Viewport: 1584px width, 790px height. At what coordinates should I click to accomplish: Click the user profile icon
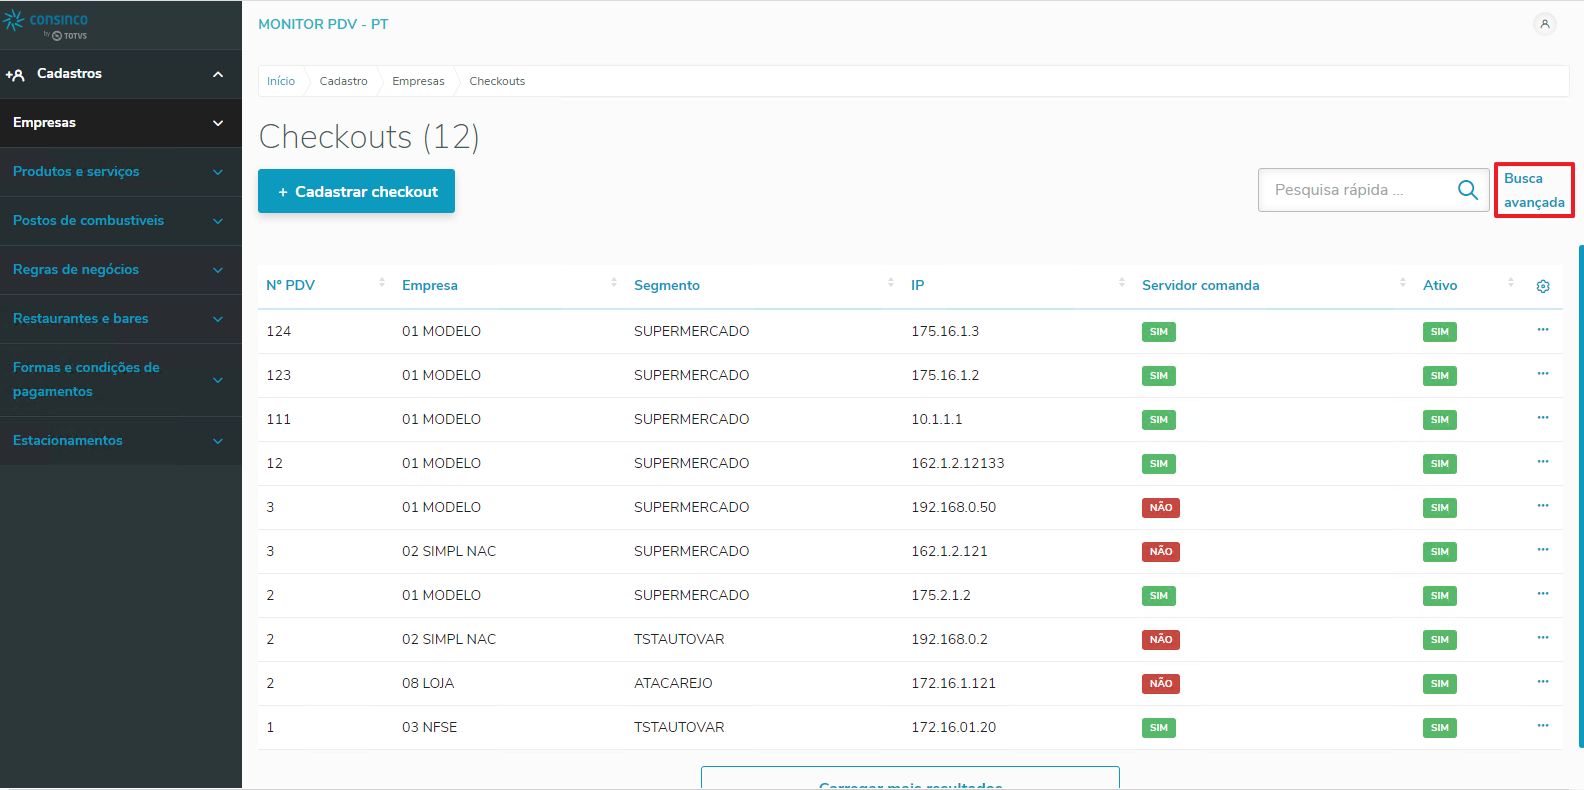1544,24
